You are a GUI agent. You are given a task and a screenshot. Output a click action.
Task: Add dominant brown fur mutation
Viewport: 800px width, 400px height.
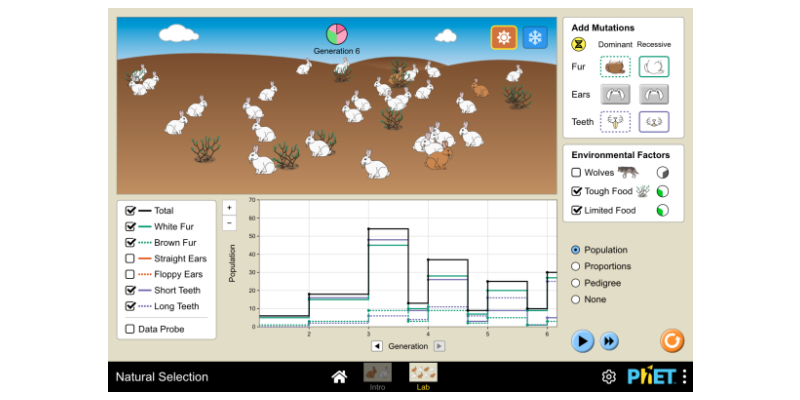[614, 67]
